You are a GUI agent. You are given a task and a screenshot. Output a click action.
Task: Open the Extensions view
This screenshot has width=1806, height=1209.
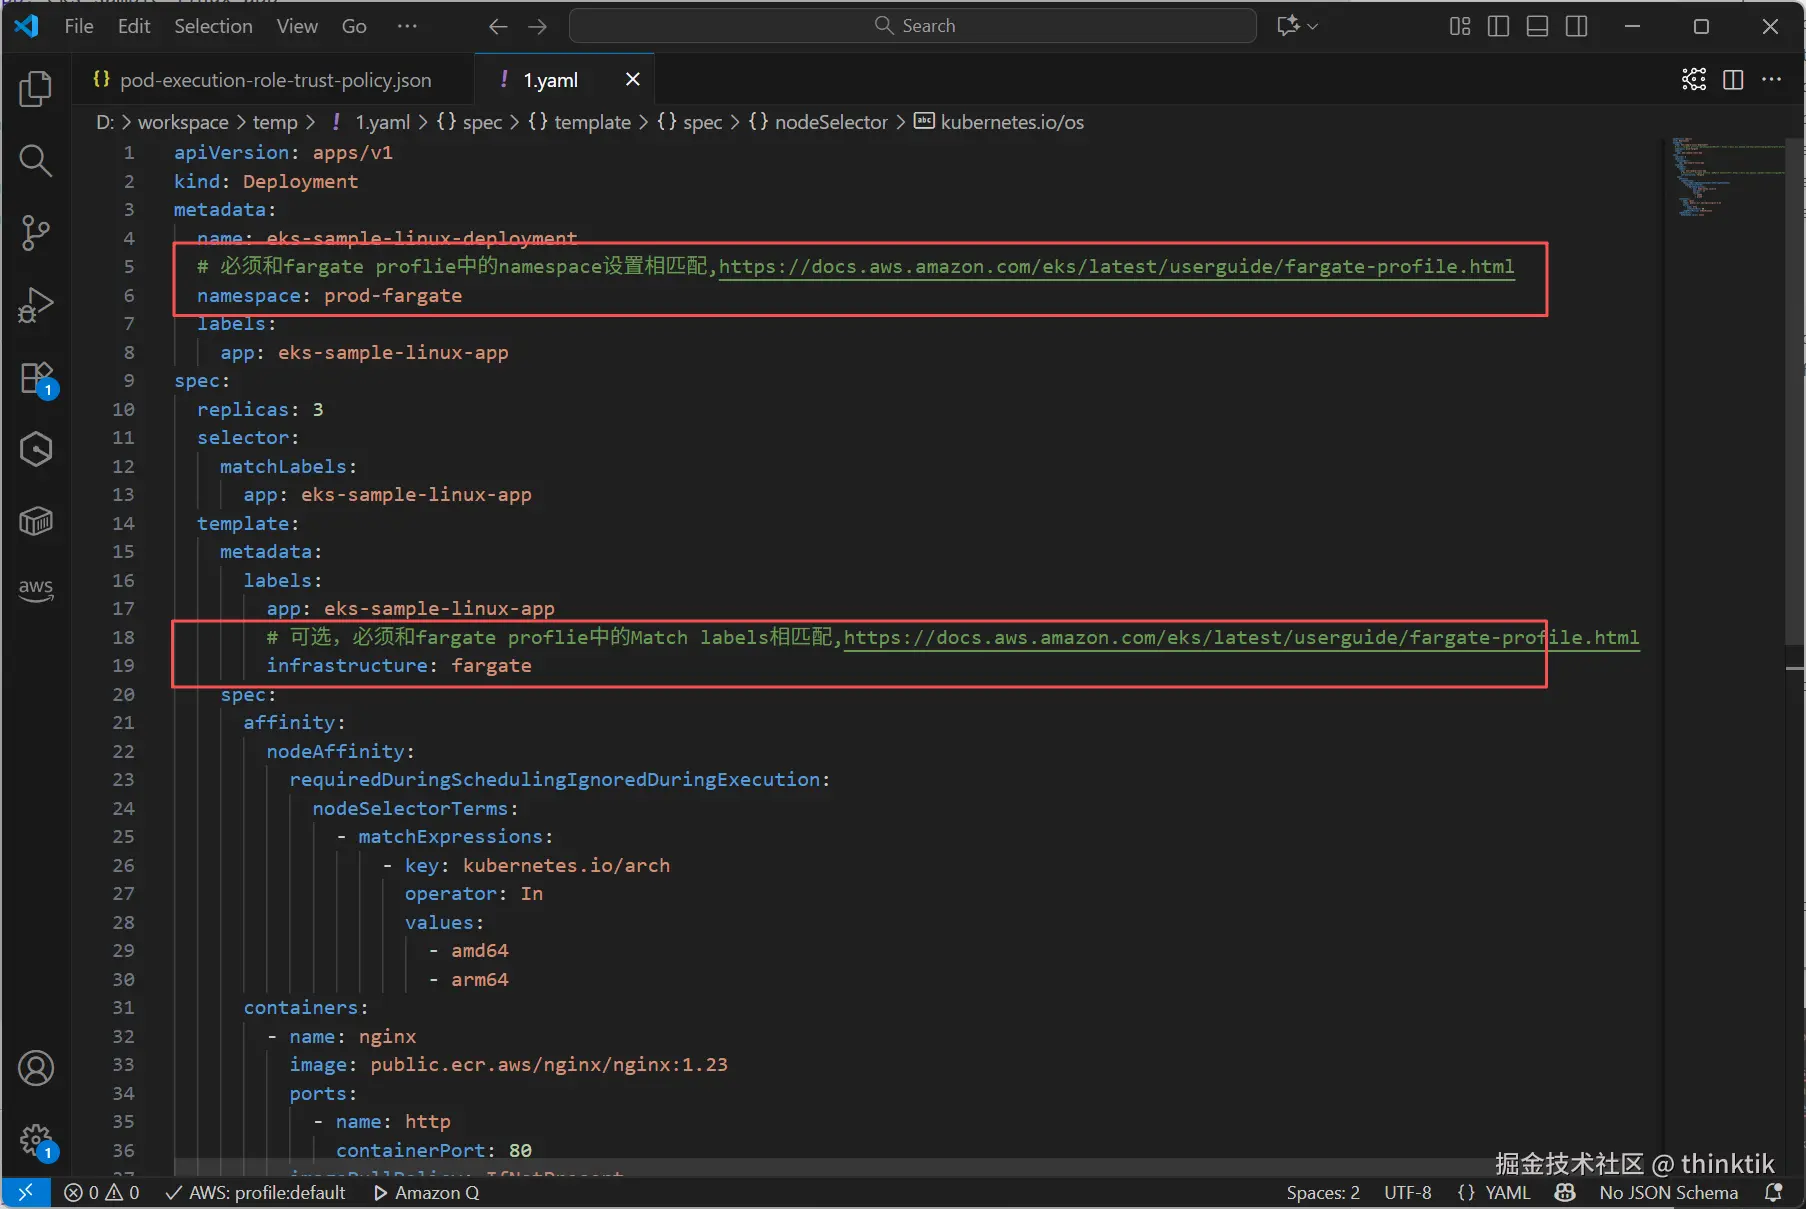[x=36, y=378]
